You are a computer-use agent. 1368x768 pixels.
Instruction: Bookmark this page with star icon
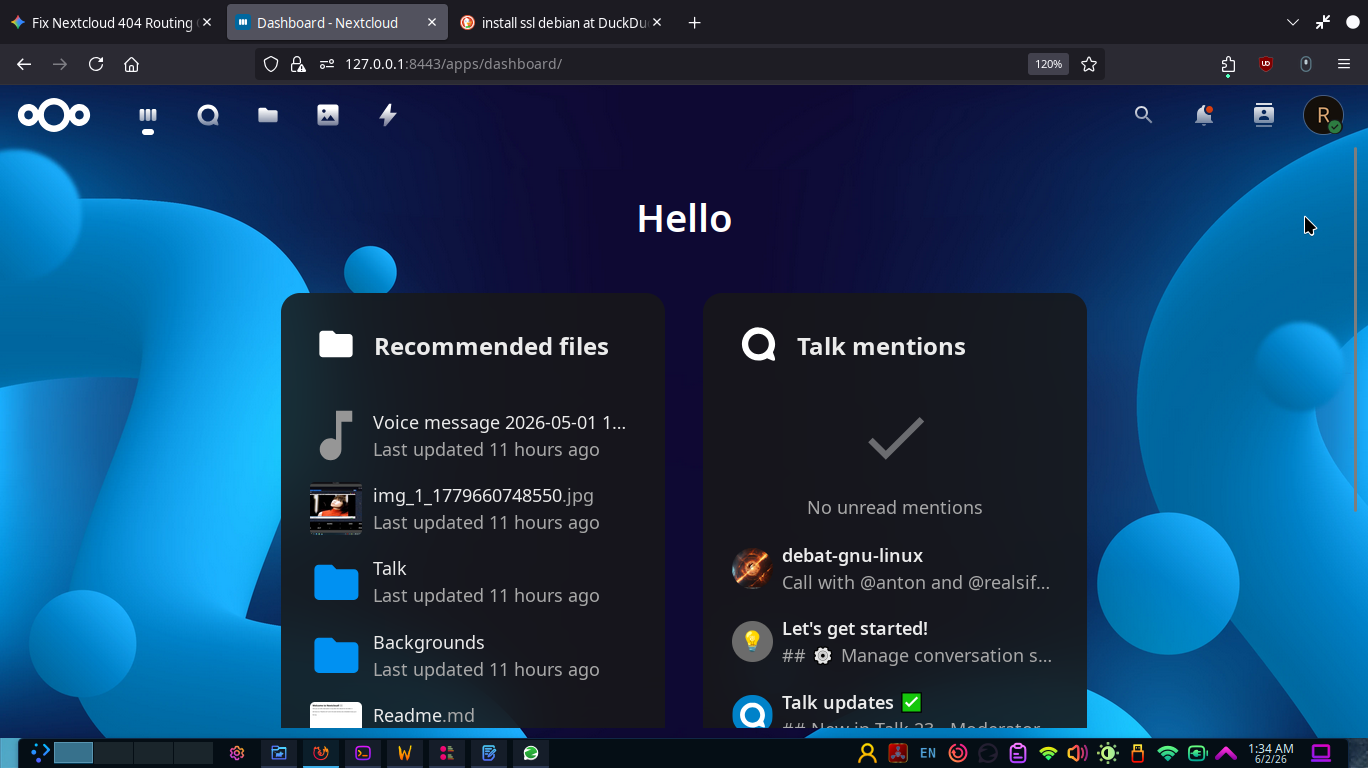pyautogui.click(x=1089, y=64)
